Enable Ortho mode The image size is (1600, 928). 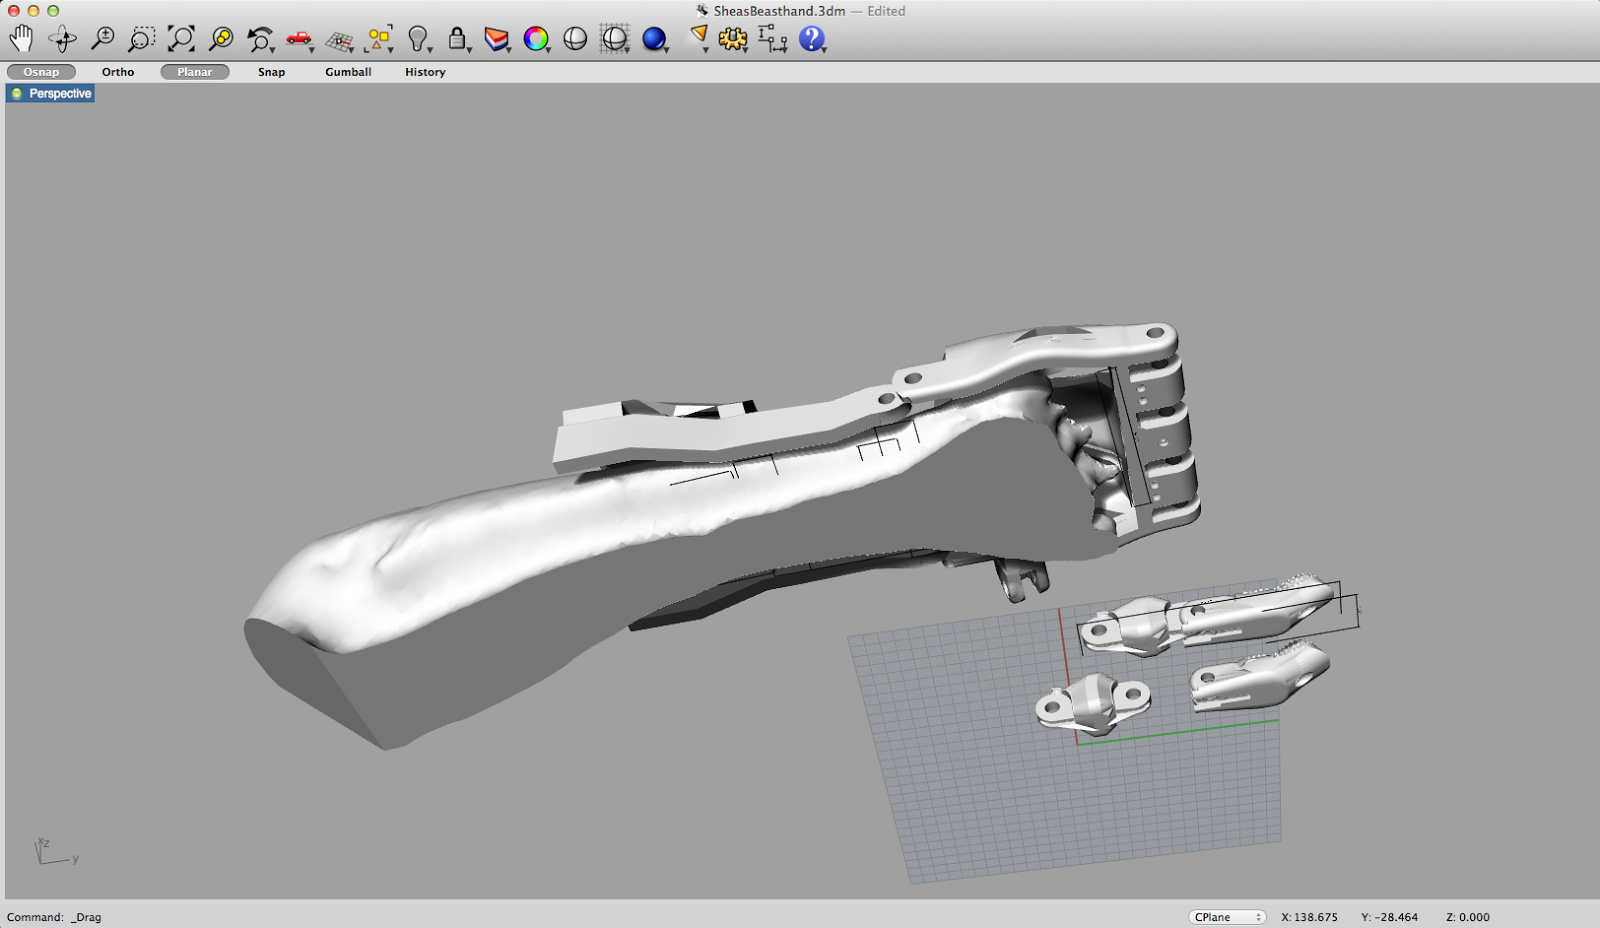(x=117, y=71)
